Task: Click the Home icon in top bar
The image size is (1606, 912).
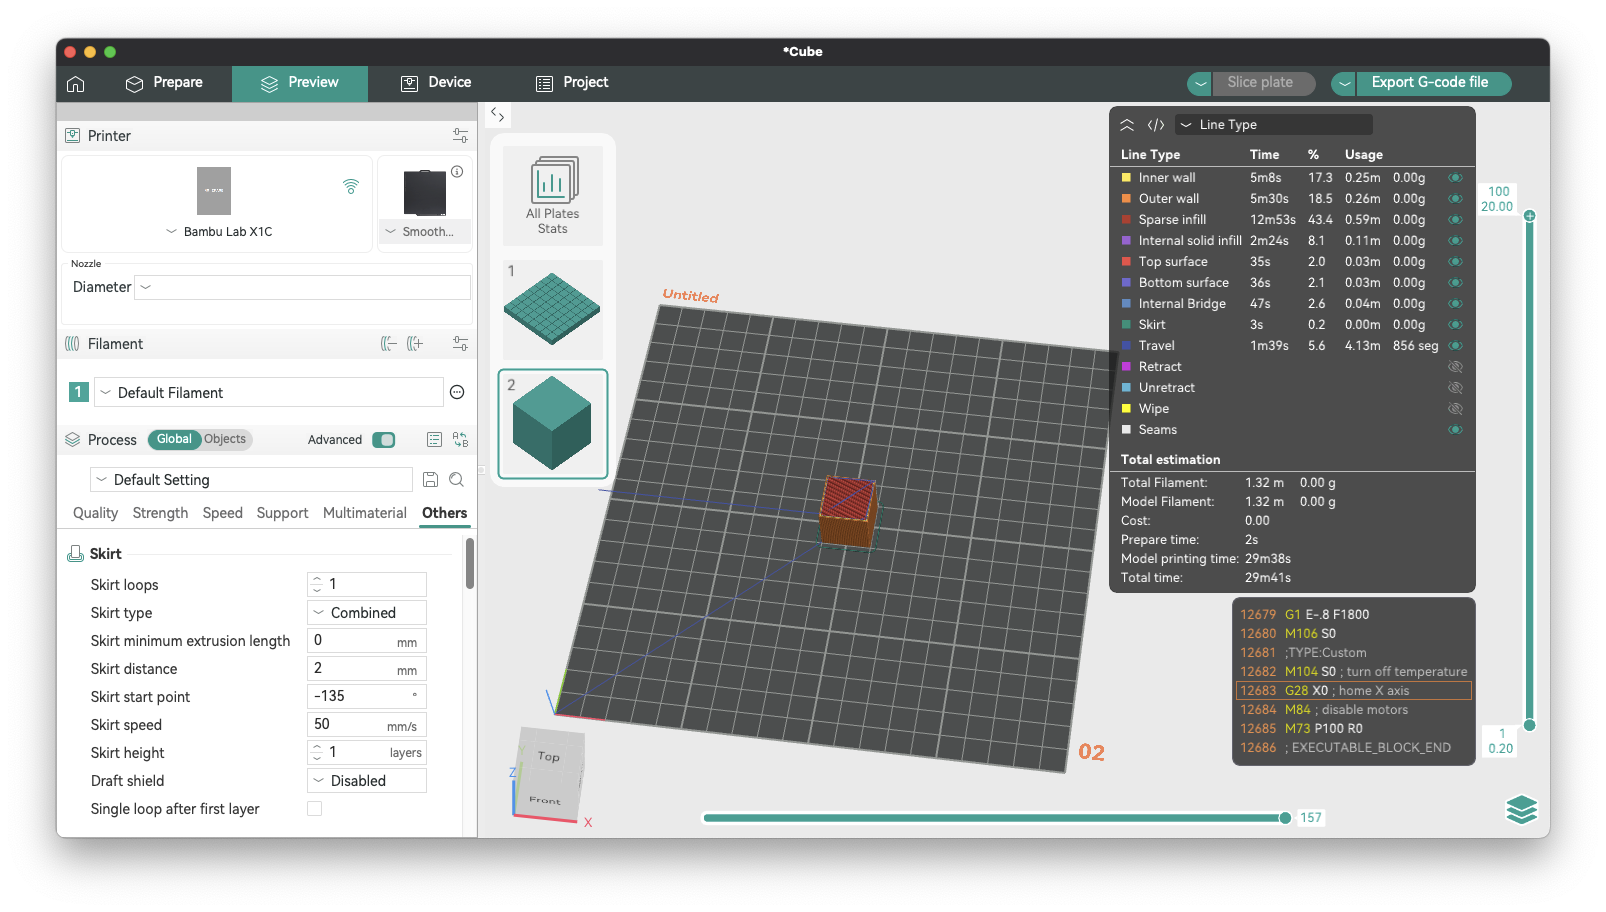Action: 76,84
